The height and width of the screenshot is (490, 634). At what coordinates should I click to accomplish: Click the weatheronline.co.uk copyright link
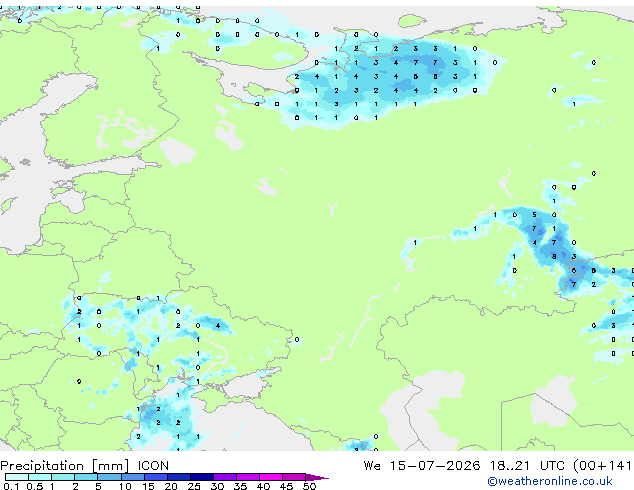coord(550,481)
